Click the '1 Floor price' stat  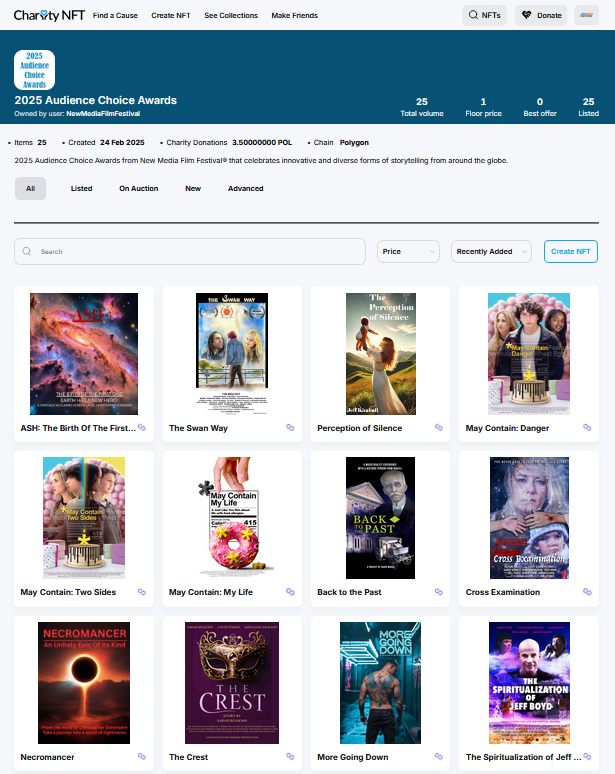(x=483, y=107)
